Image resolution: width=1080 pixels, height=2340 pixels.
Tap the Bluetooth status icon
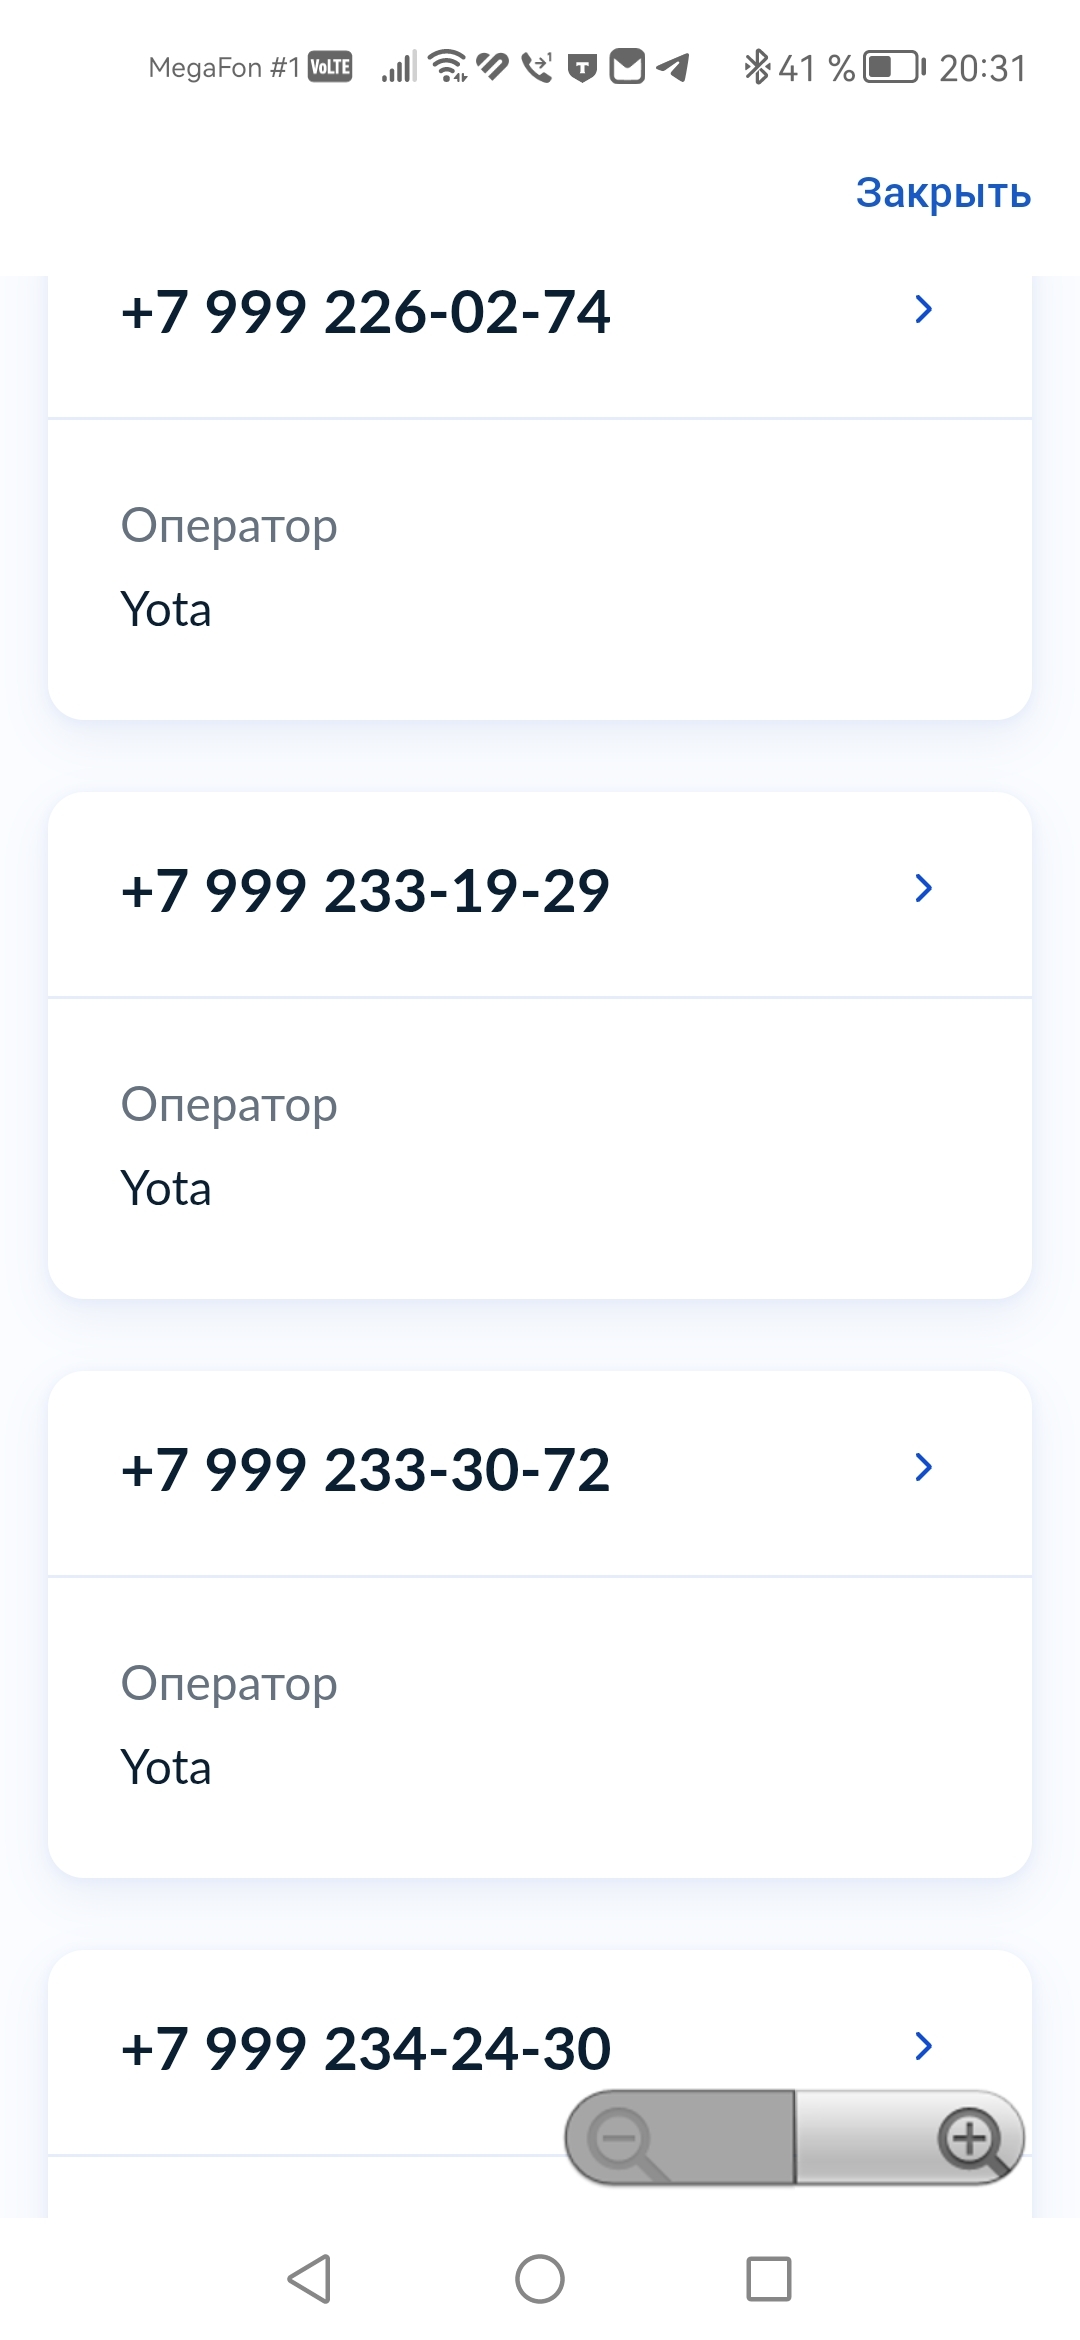coord(756,67)
